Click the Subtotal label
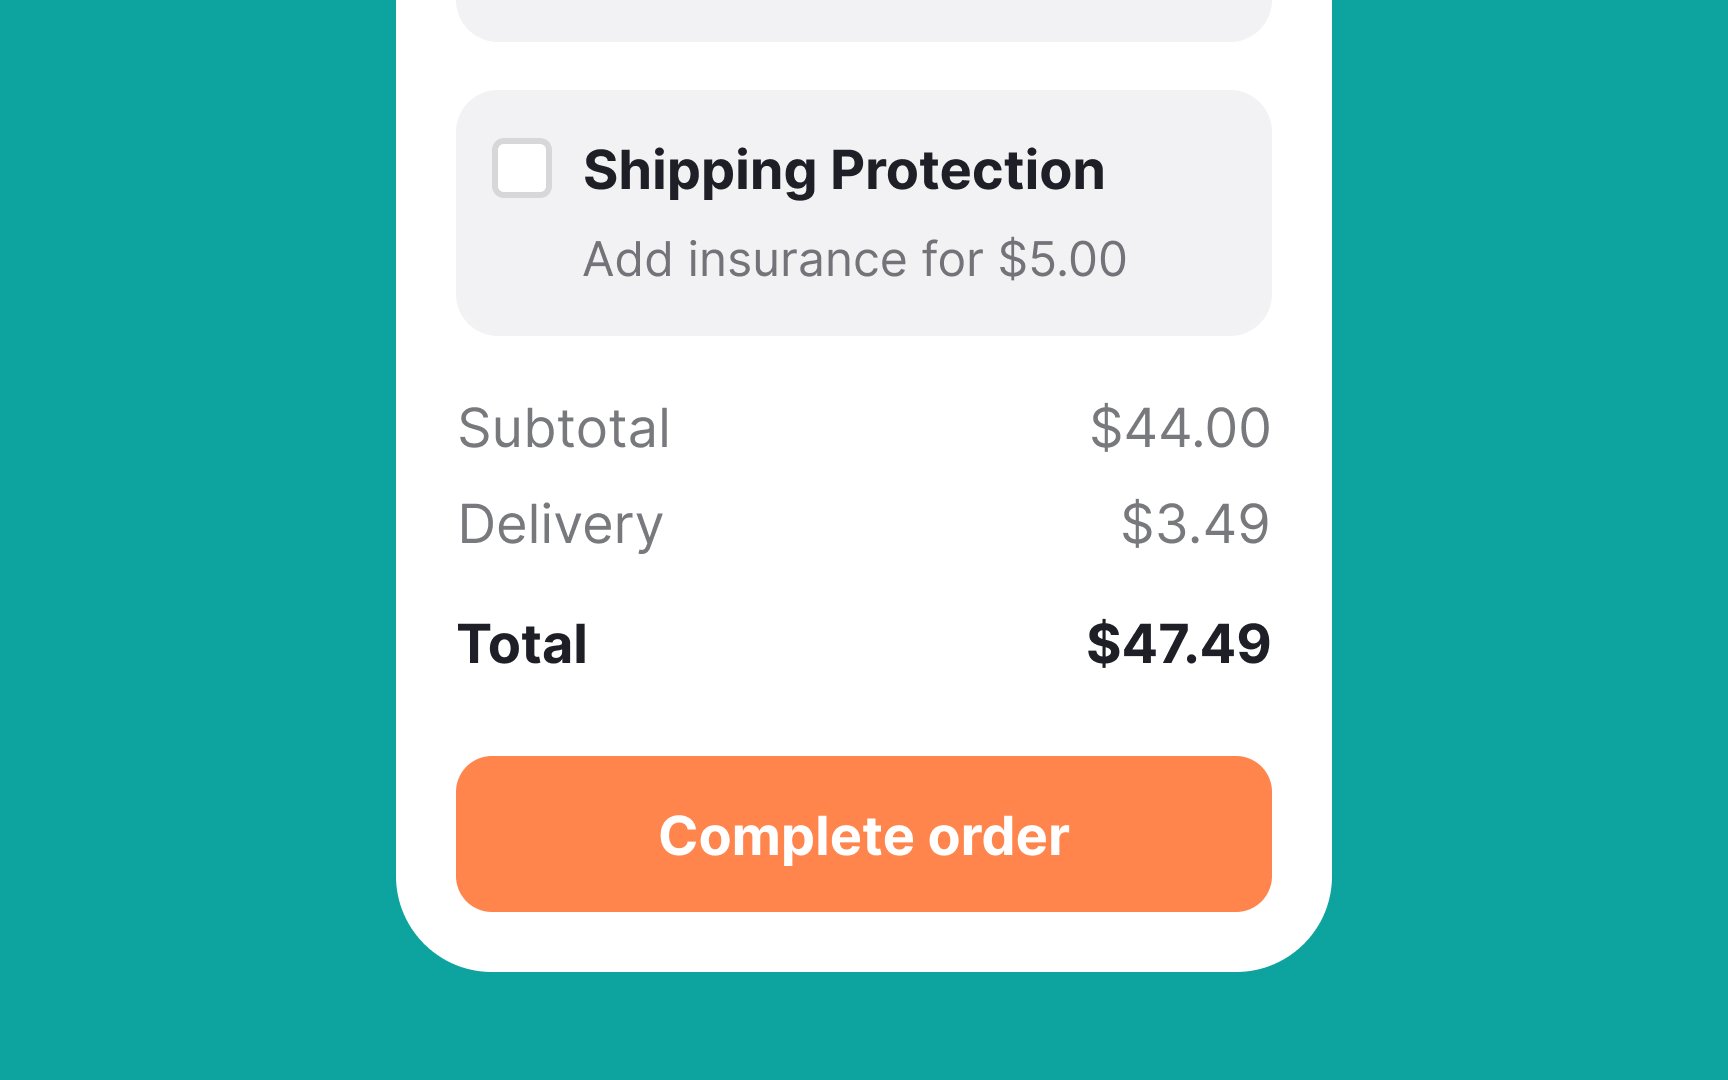The image size is (1728, 1080). [x=564, y=428]
